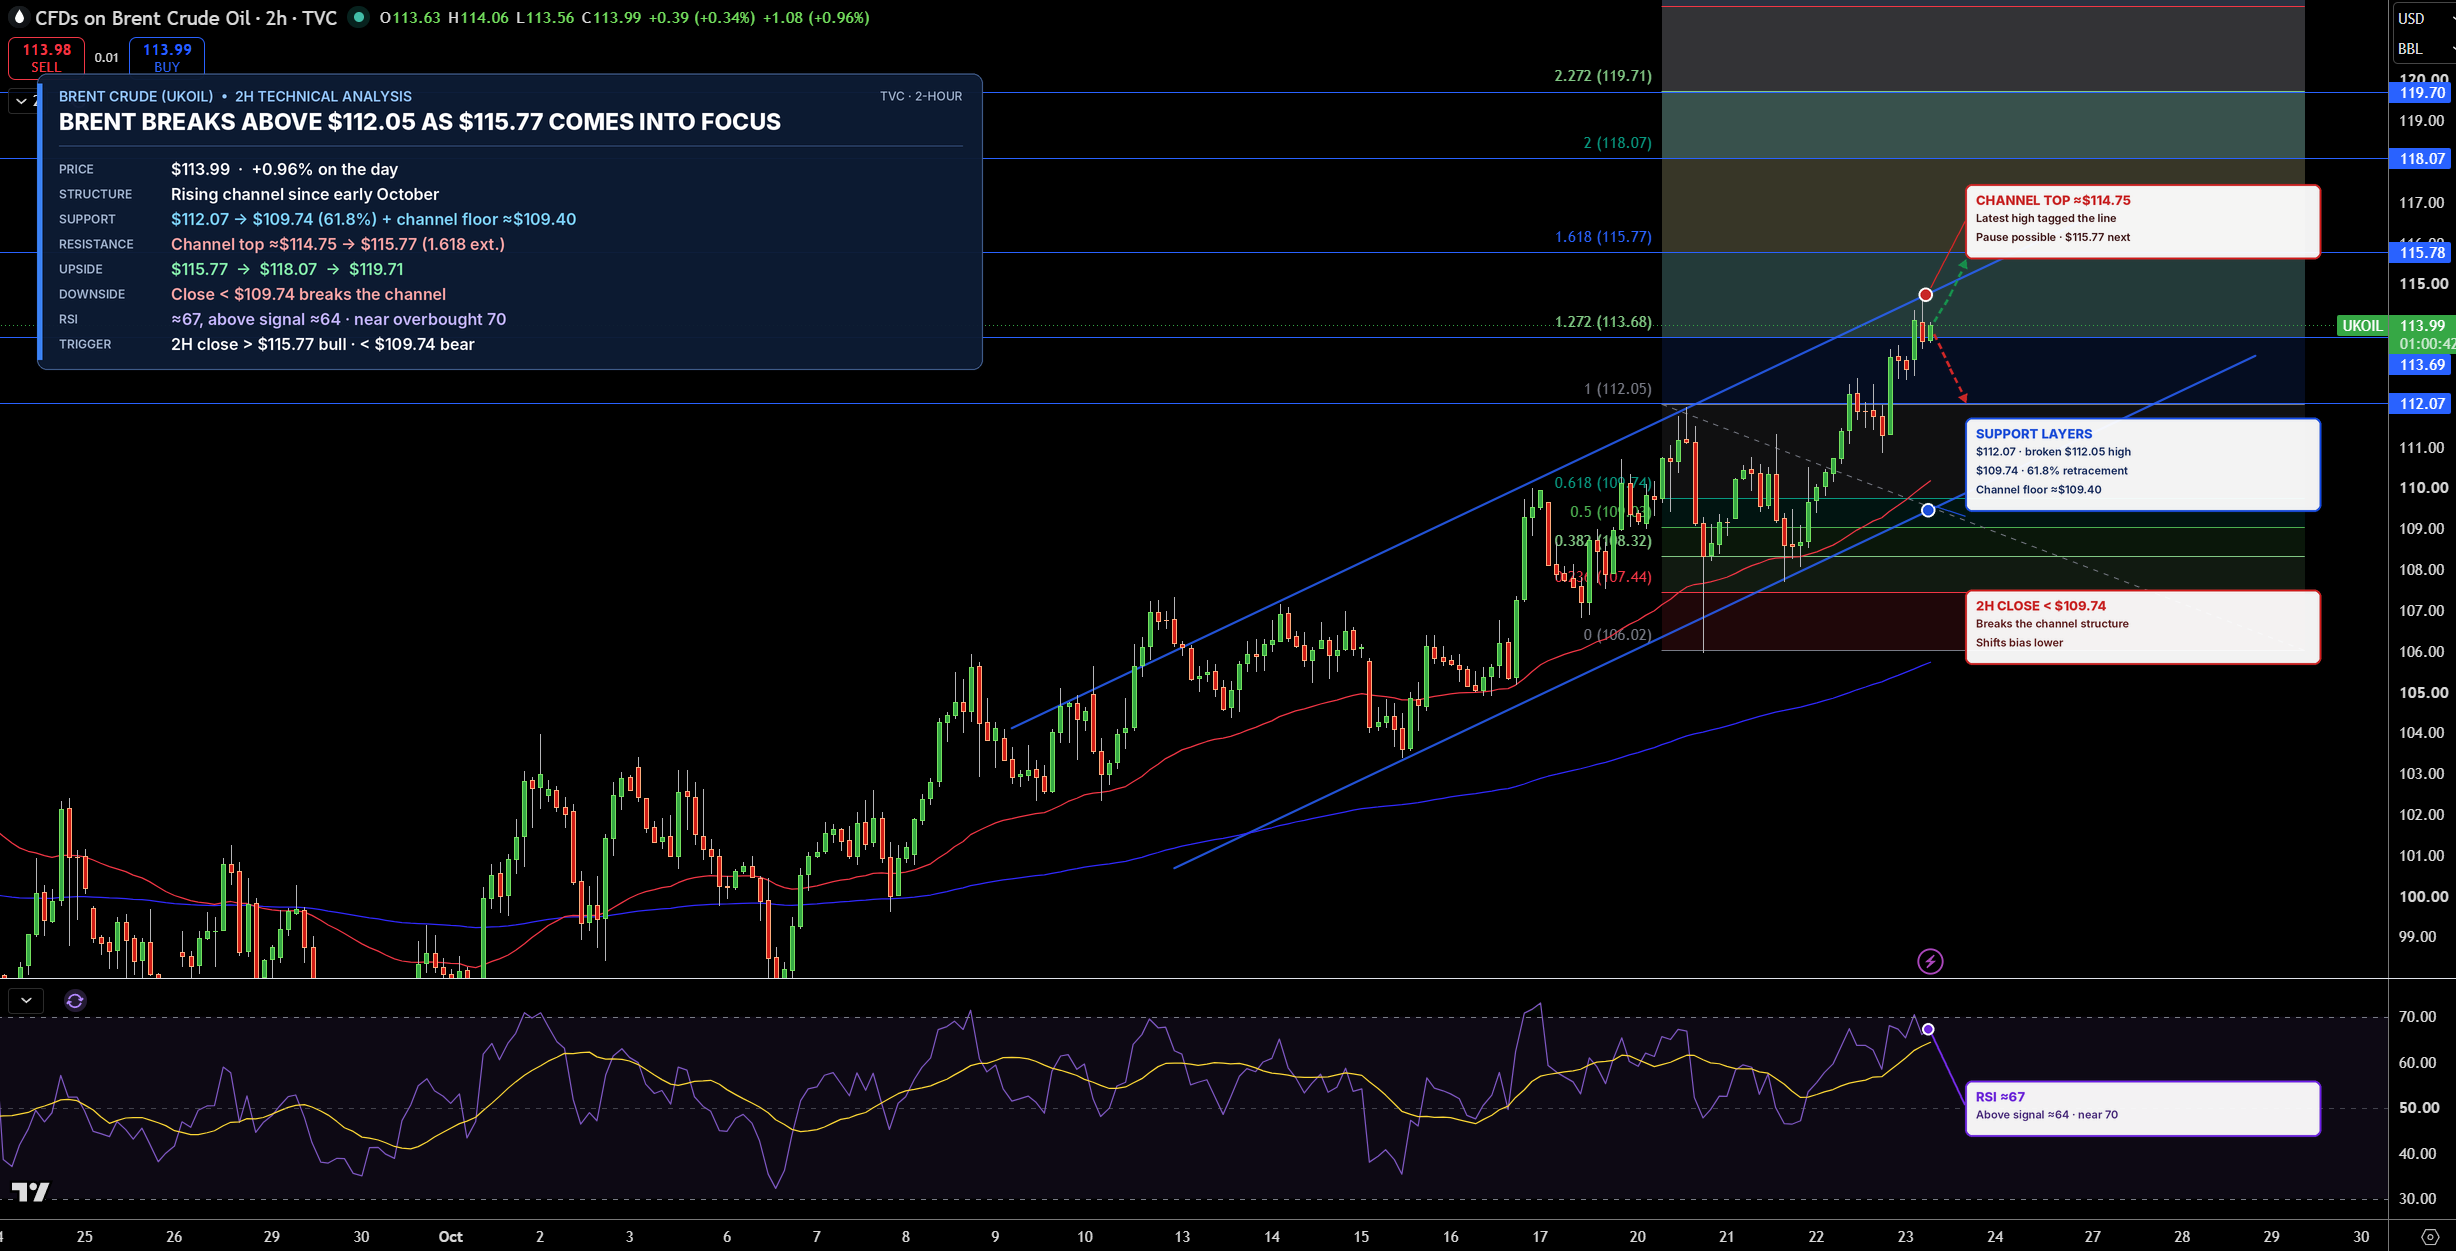Click the headline BRENT BREAKS ABOVE $112.05
2456x1251 pixels.
click(x=420, y=122)
